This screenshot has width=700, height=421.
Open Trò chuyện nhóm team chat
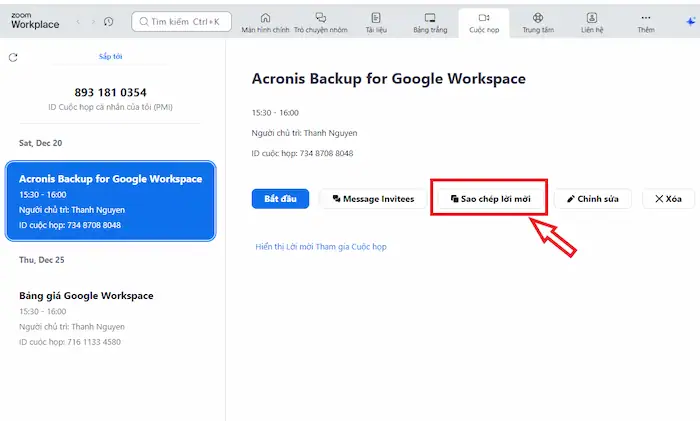click(x=320, y=22)
